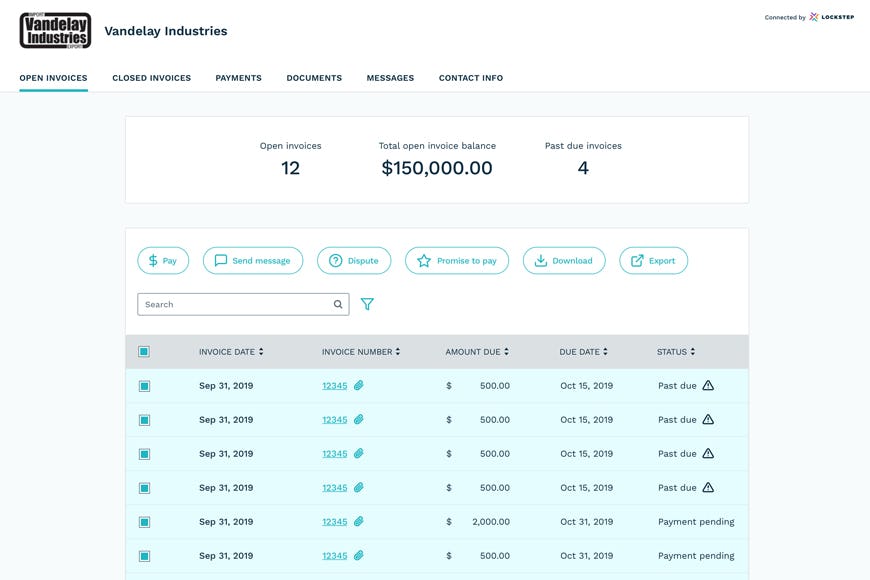Screen dimensions: 870x580
Task: Click the Dispute button
Action: 354,260
